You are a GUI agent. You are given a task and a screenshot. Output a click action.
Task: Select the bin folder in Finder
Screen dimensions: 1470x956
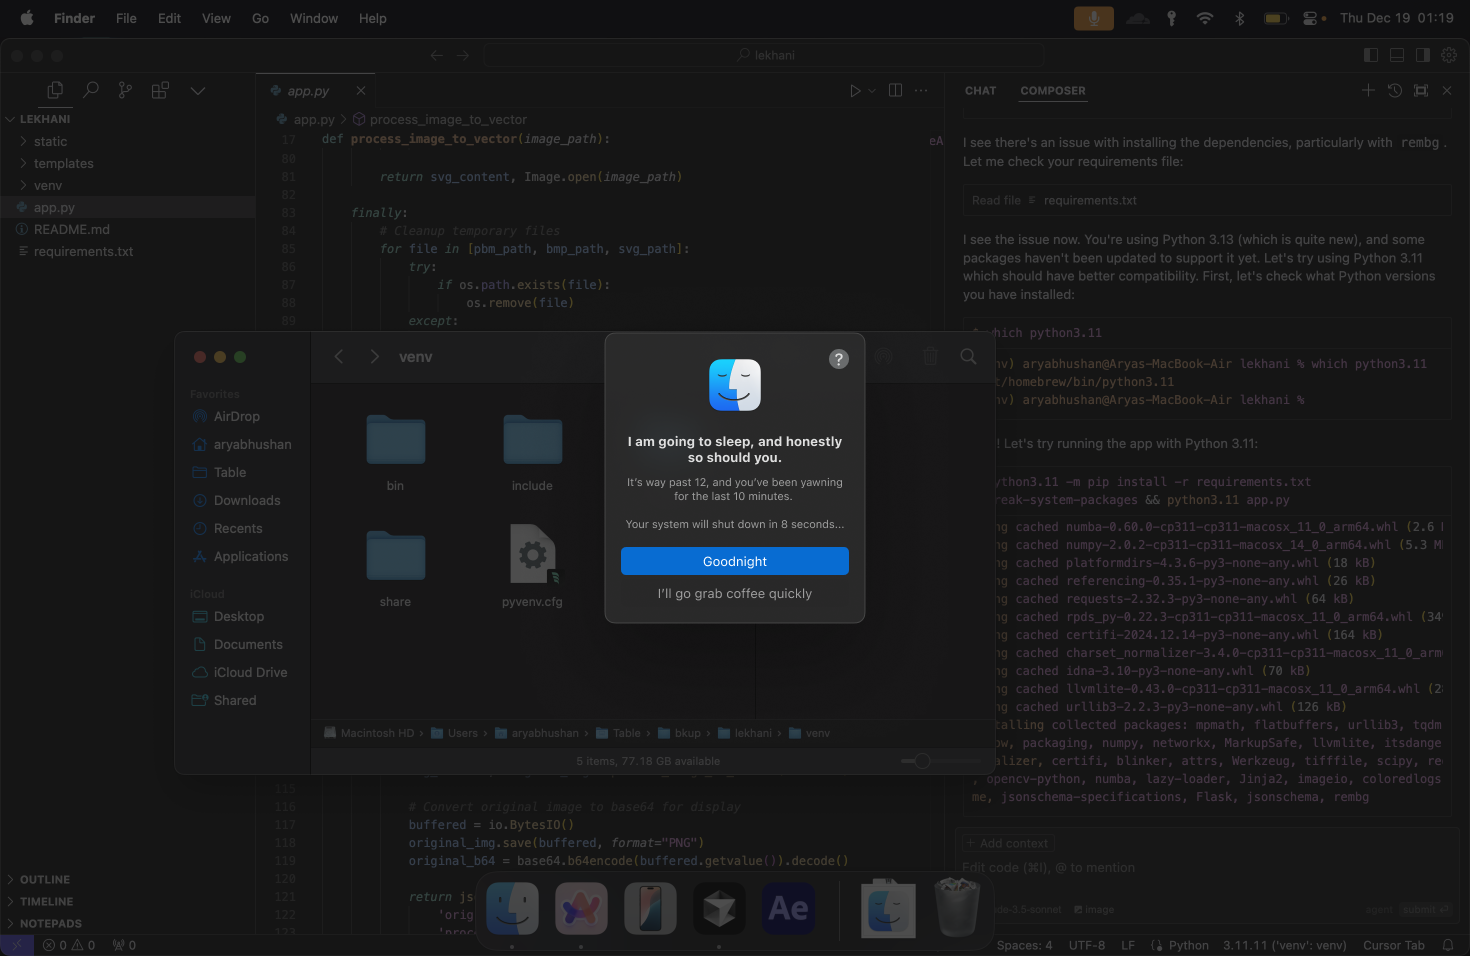coord(396,440)
